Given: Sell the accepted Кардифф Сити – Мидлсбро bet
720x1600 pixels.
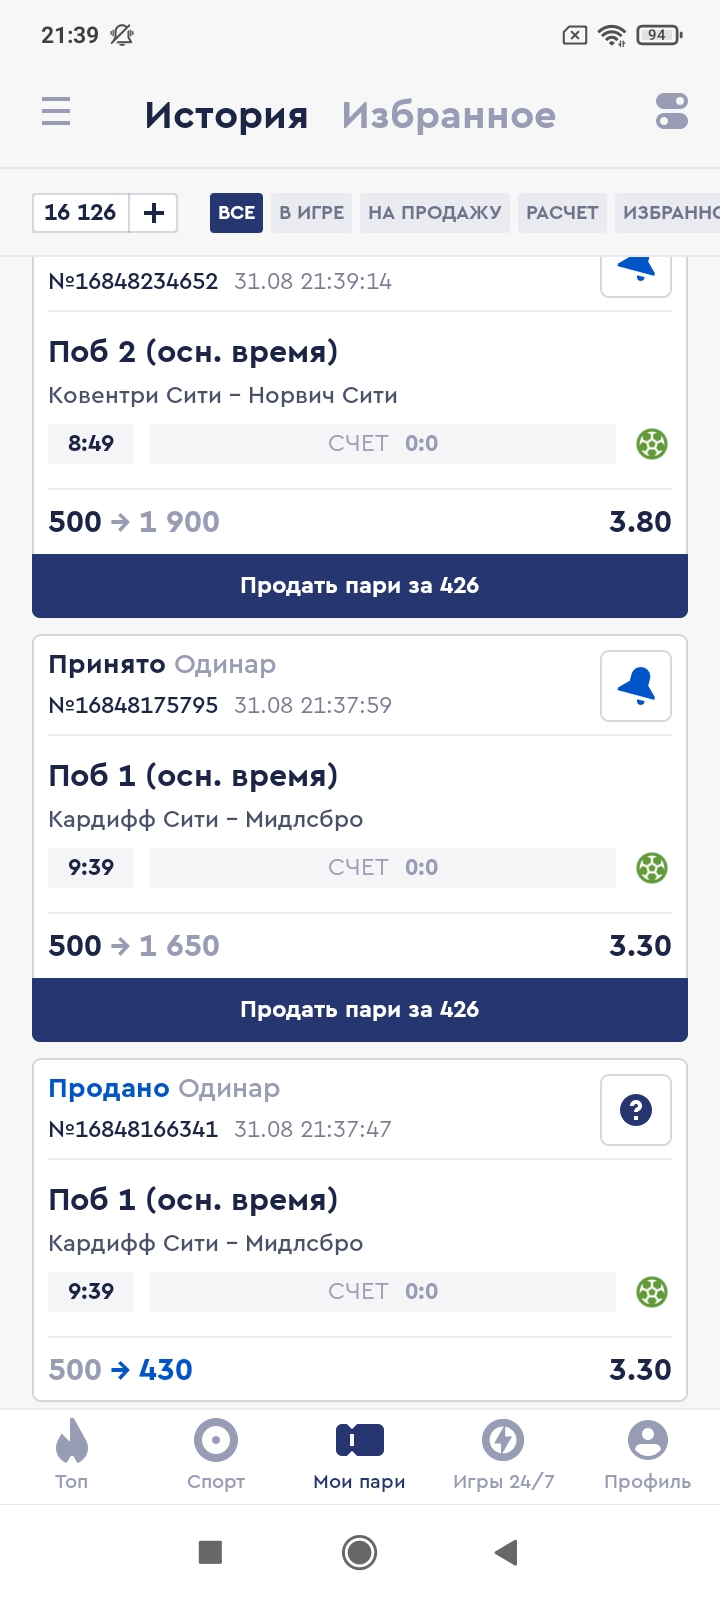Looking at the screenshot, I should point(360,1010).
